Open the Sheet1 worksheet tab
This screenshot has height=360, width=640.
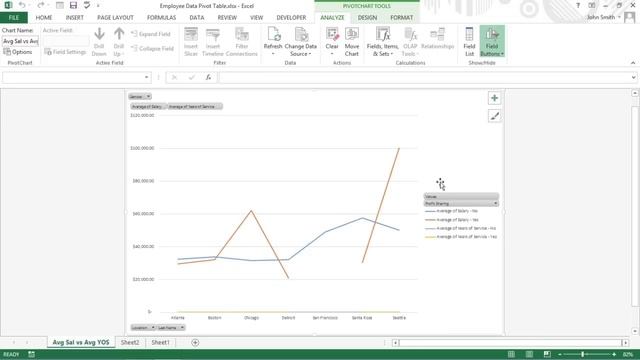click(x=160, y=342)
